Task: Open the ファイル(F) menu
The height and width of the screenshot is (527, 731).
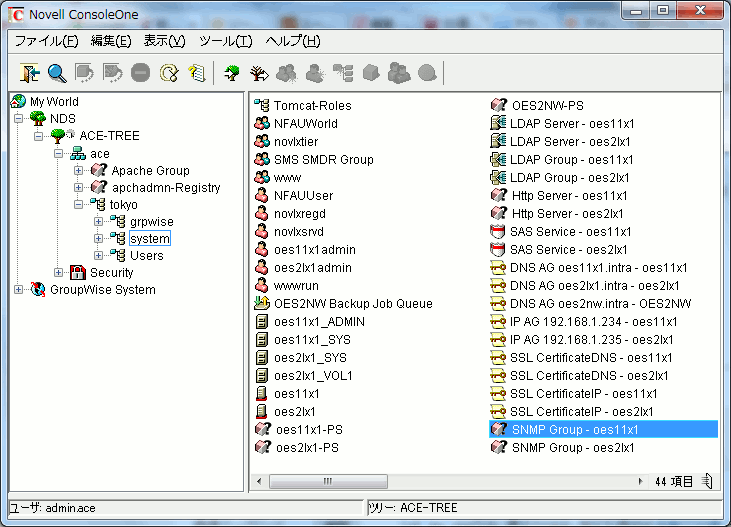Action: click(x=47, y=42)
